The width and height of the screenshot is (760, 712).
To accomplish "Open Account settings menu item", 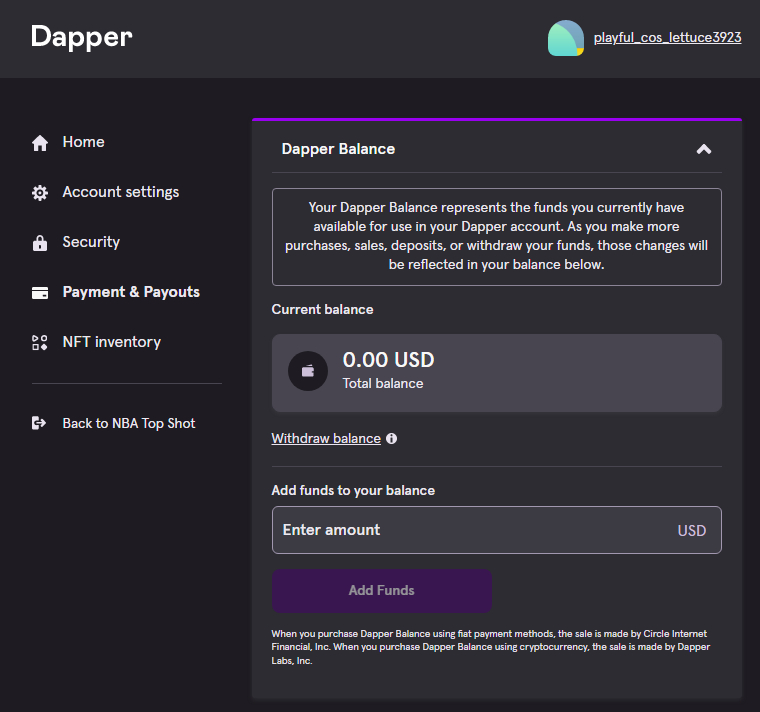I will 121,192.
